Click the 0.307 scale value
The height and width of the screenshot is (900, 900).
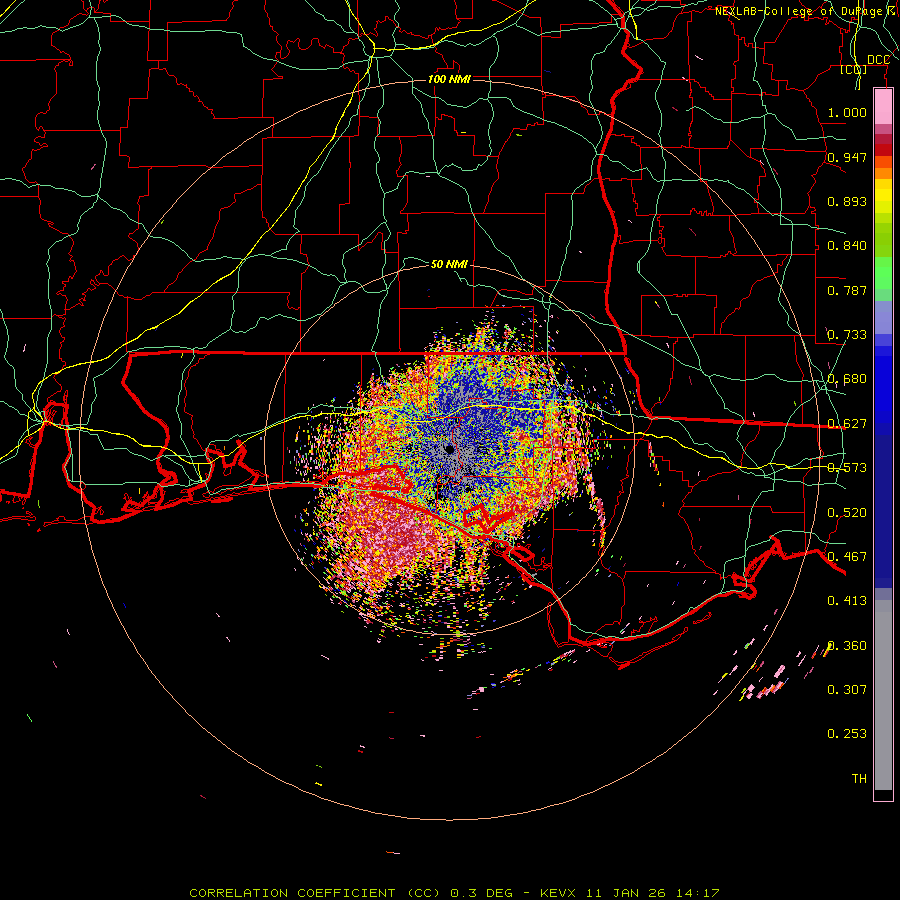847,690
